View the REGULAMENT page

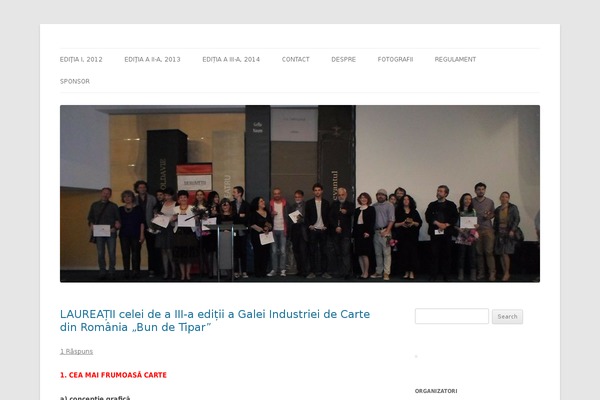pyautogui.click(x=455, y=59)
